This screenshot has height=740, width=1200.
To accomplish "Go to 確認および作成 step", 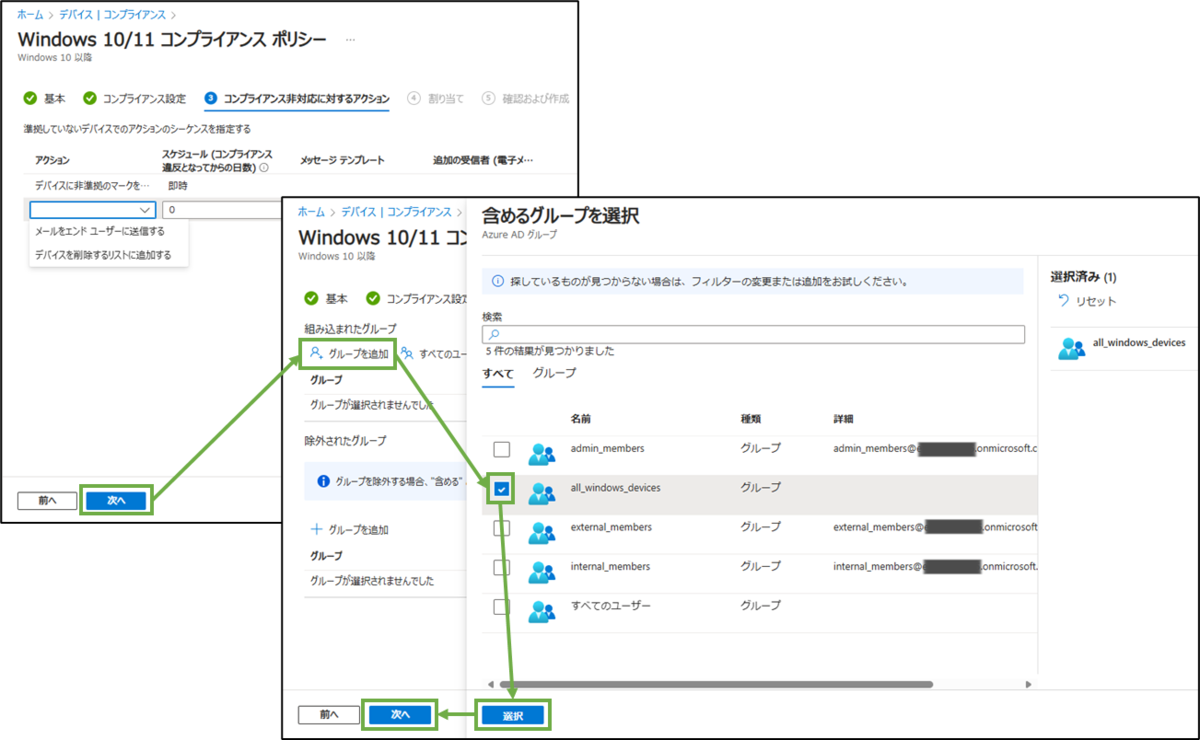I will pos(525,98).
